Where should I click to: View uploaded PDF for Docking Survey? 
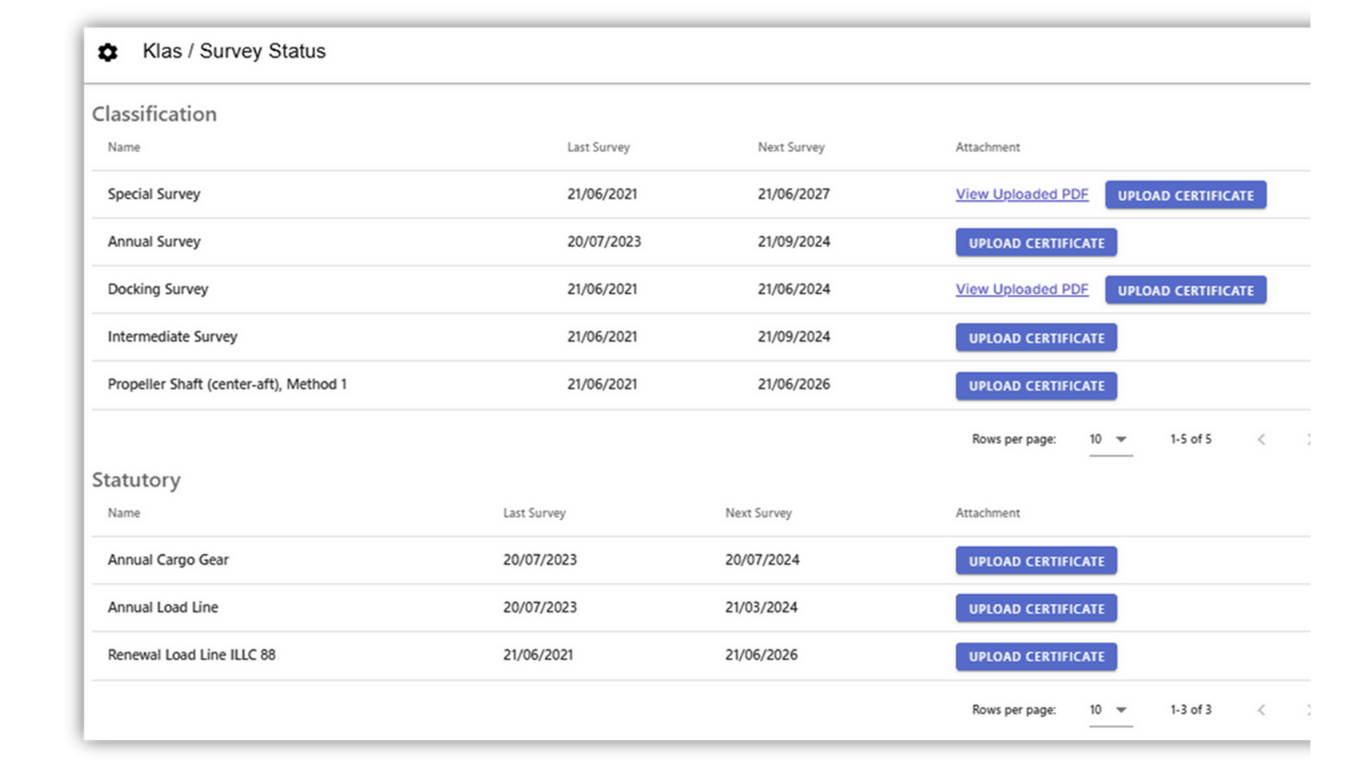1022,290
